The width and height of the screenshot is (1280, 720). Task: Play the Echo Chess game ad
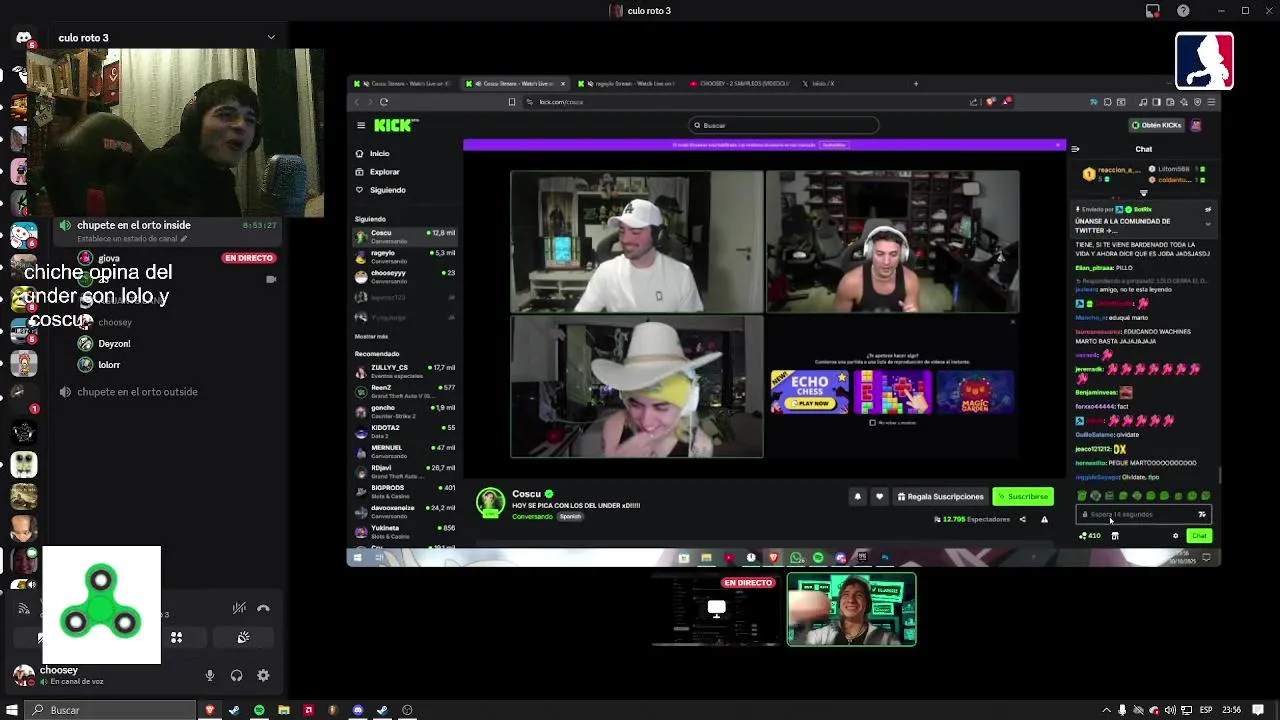pos(810,392)
